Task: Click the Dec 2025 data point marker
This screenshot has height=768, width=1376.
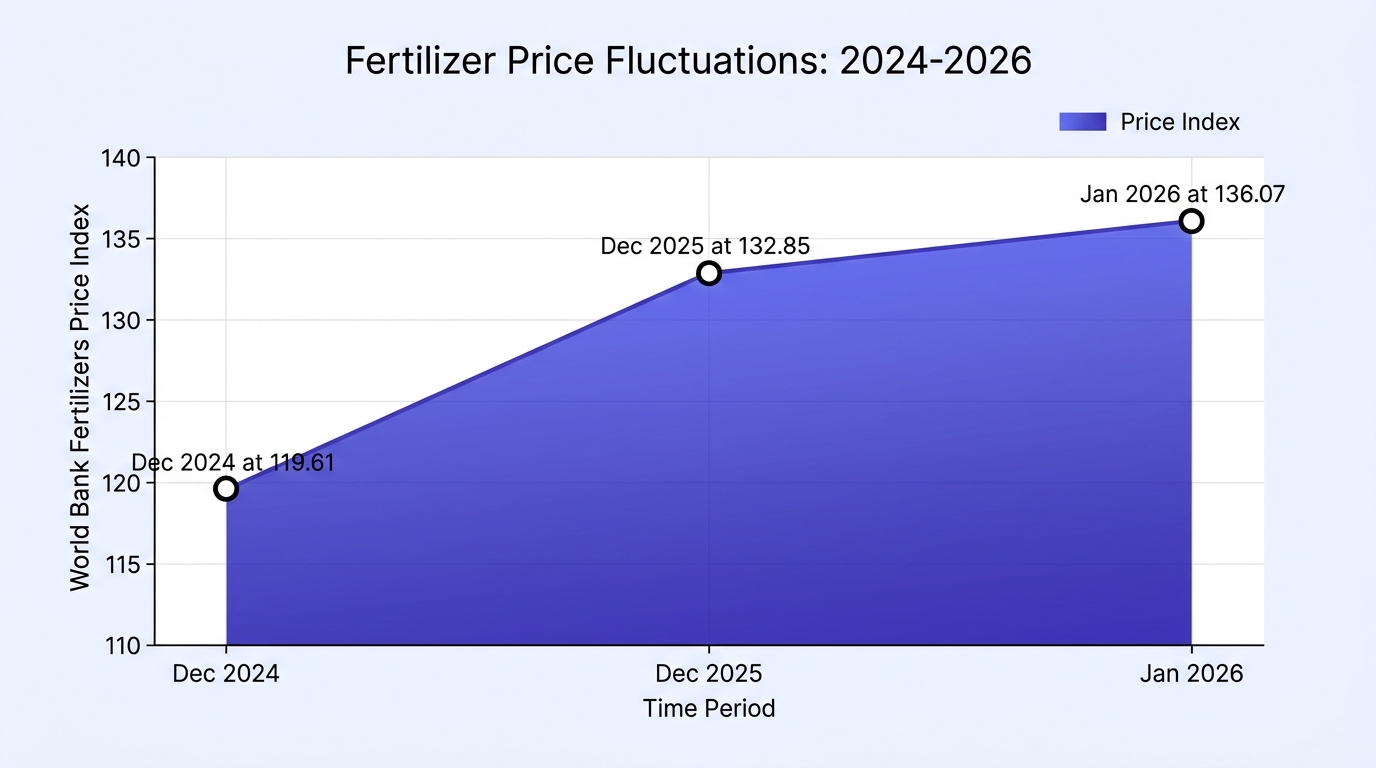Action: (x=709, y=273)
